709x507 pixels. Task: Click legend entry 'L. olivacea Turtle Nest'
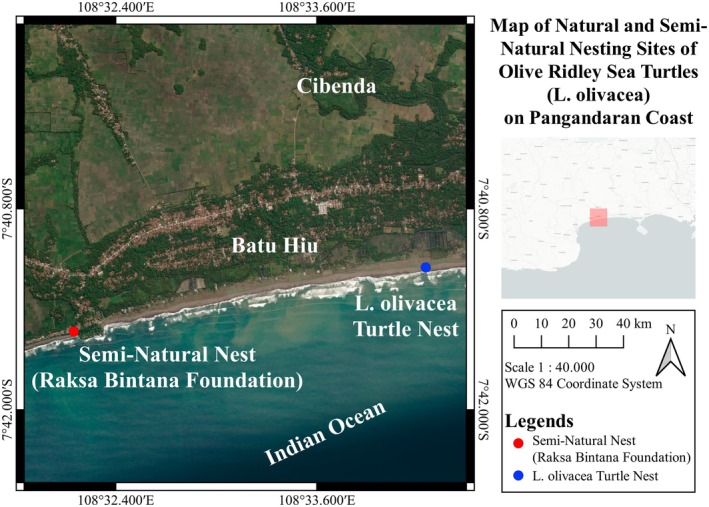595,476
